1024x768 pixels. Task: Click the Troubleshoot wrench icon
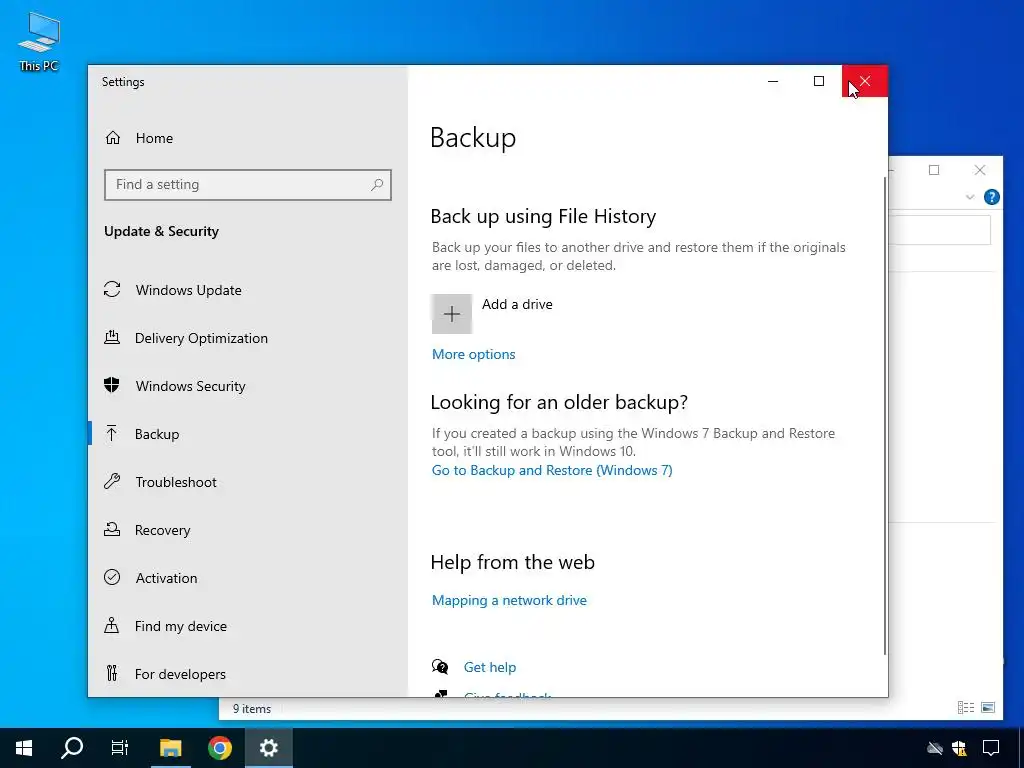click(112, 482)
